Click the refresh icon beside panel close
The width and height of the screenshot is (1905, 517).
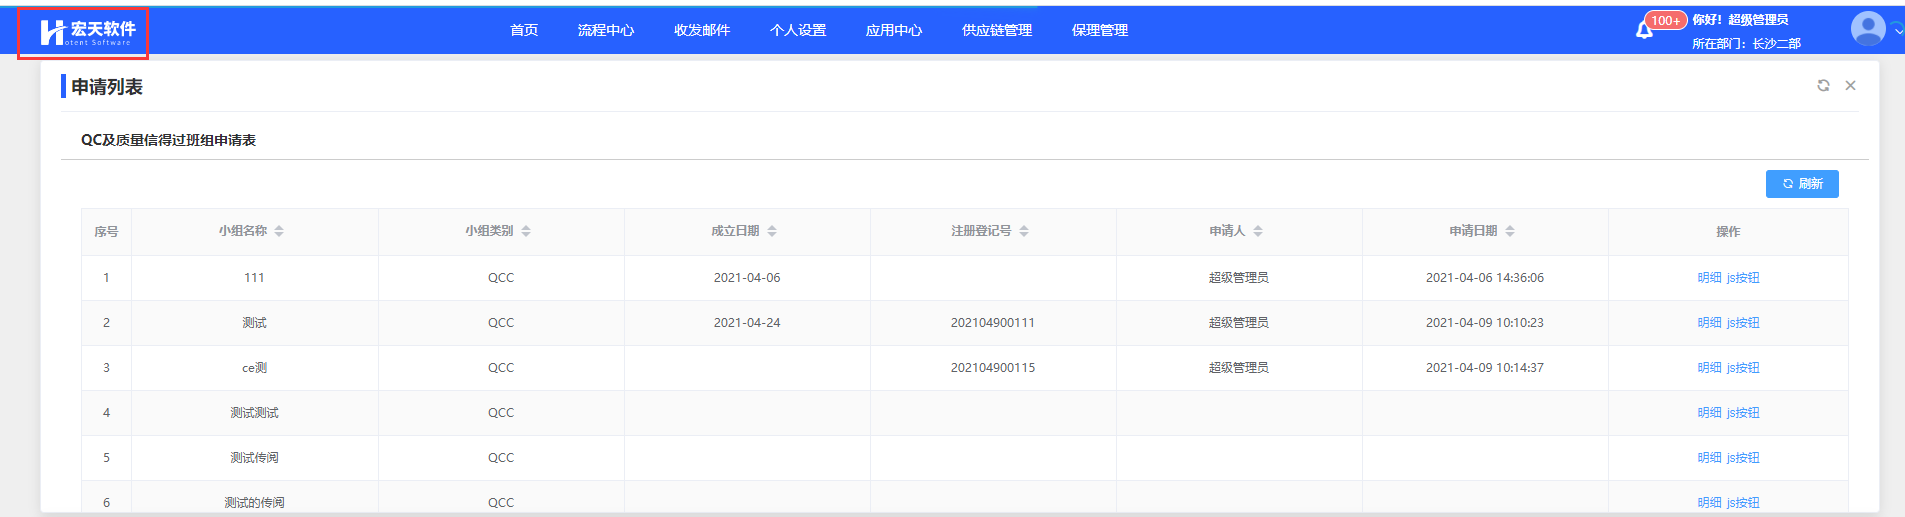(x=1823, y=86)
